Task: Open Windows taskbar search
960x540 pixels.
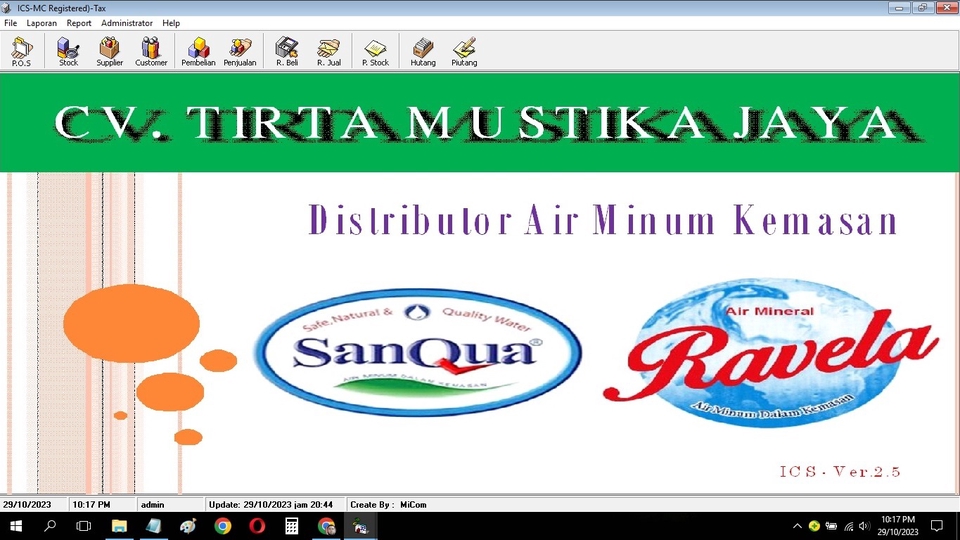Action: pos(50,526)
